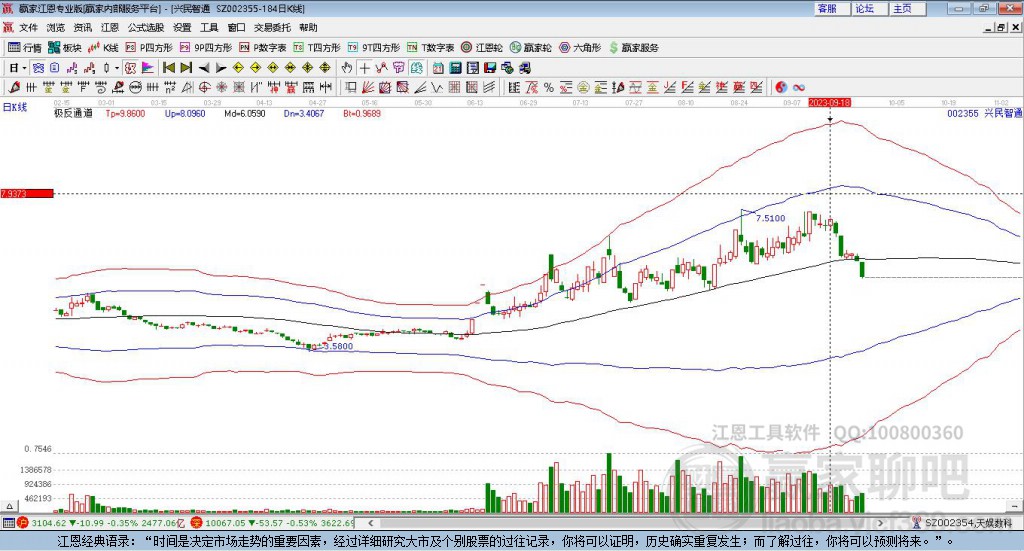Open the P数字表 number table
1024x551 pixels.
point(263,48)
